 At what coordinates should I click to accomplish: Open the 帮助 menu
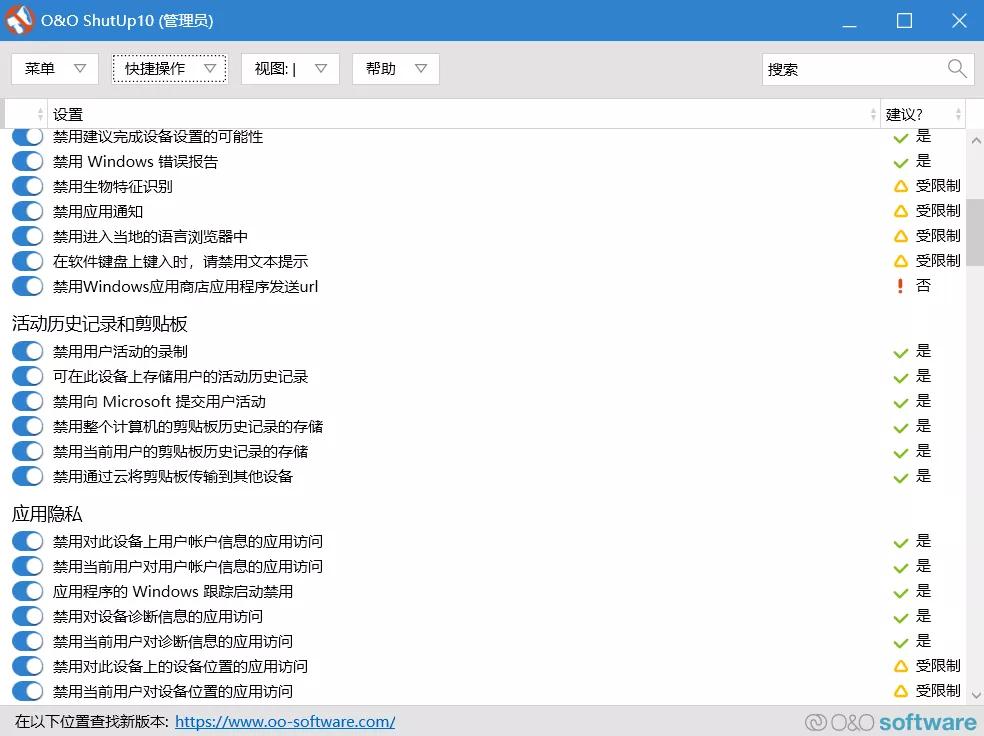tap(396, 69)
